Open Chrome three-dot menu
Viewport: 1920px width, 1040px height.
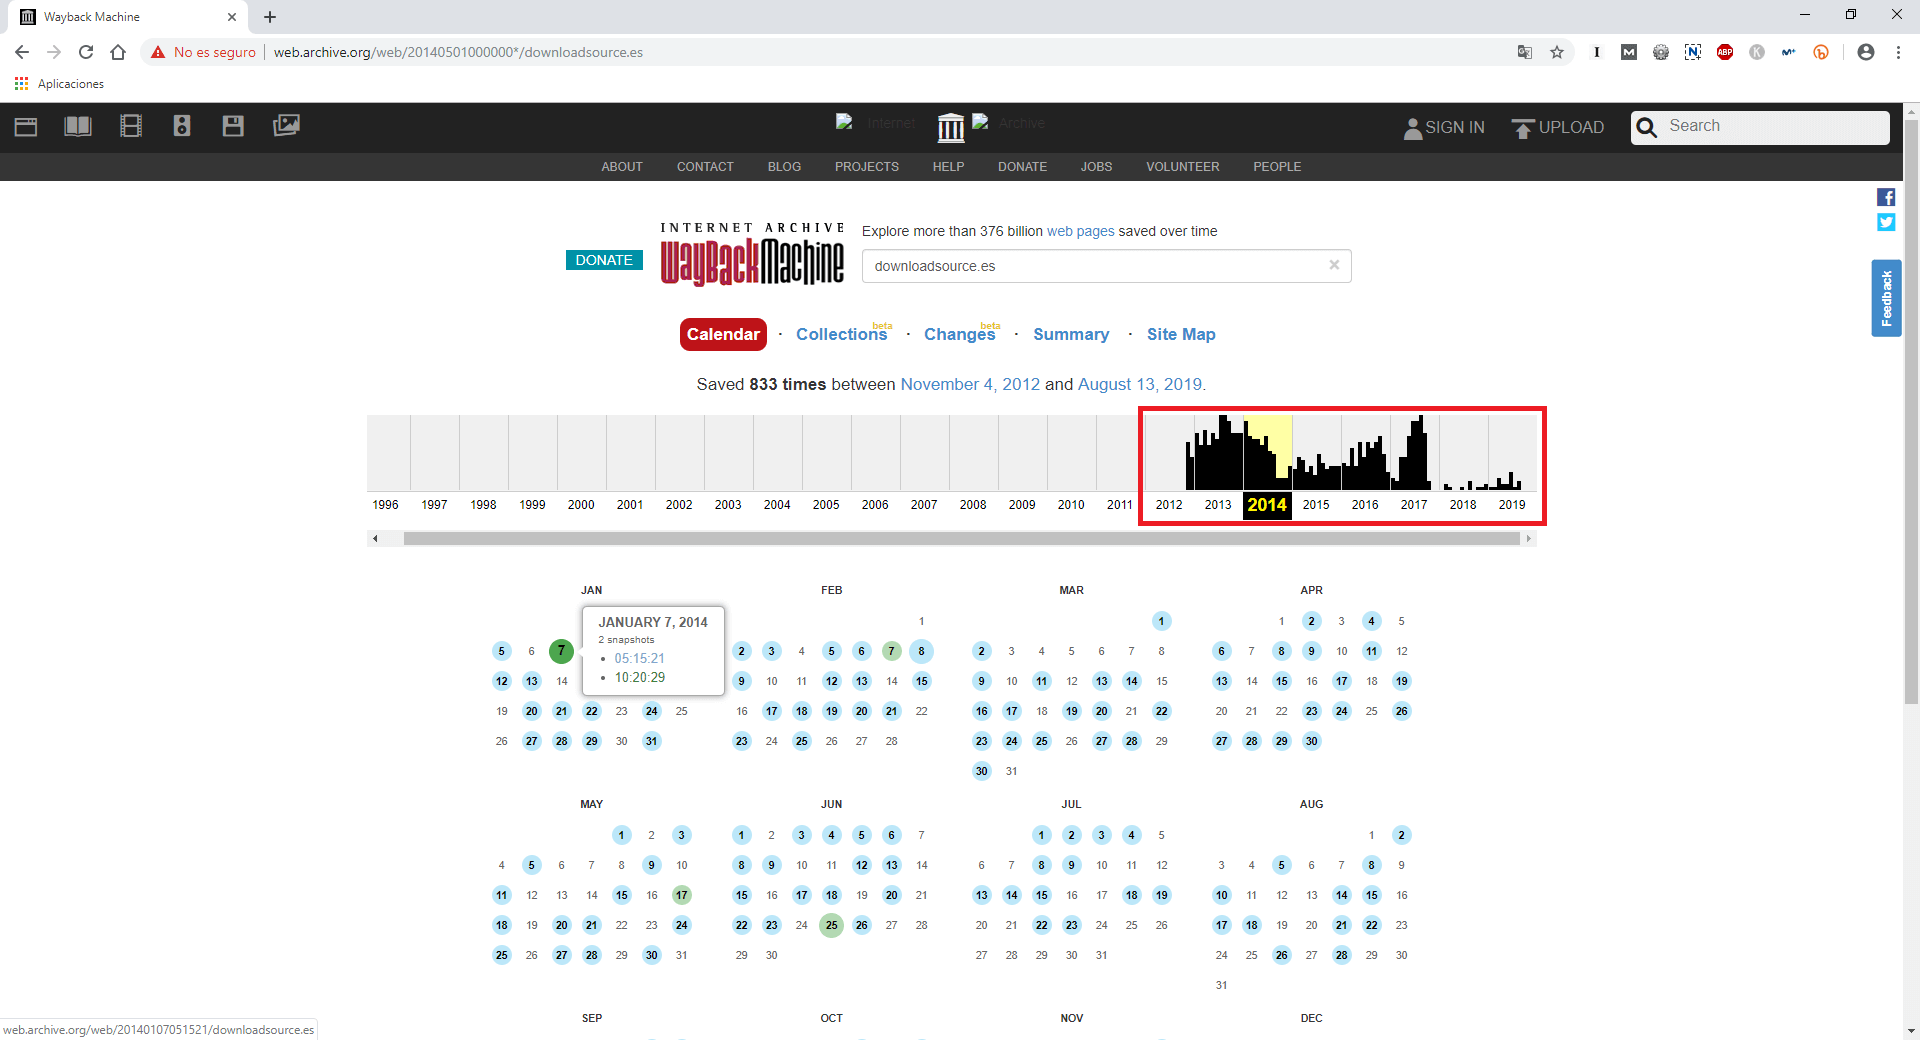[1898, 52]
